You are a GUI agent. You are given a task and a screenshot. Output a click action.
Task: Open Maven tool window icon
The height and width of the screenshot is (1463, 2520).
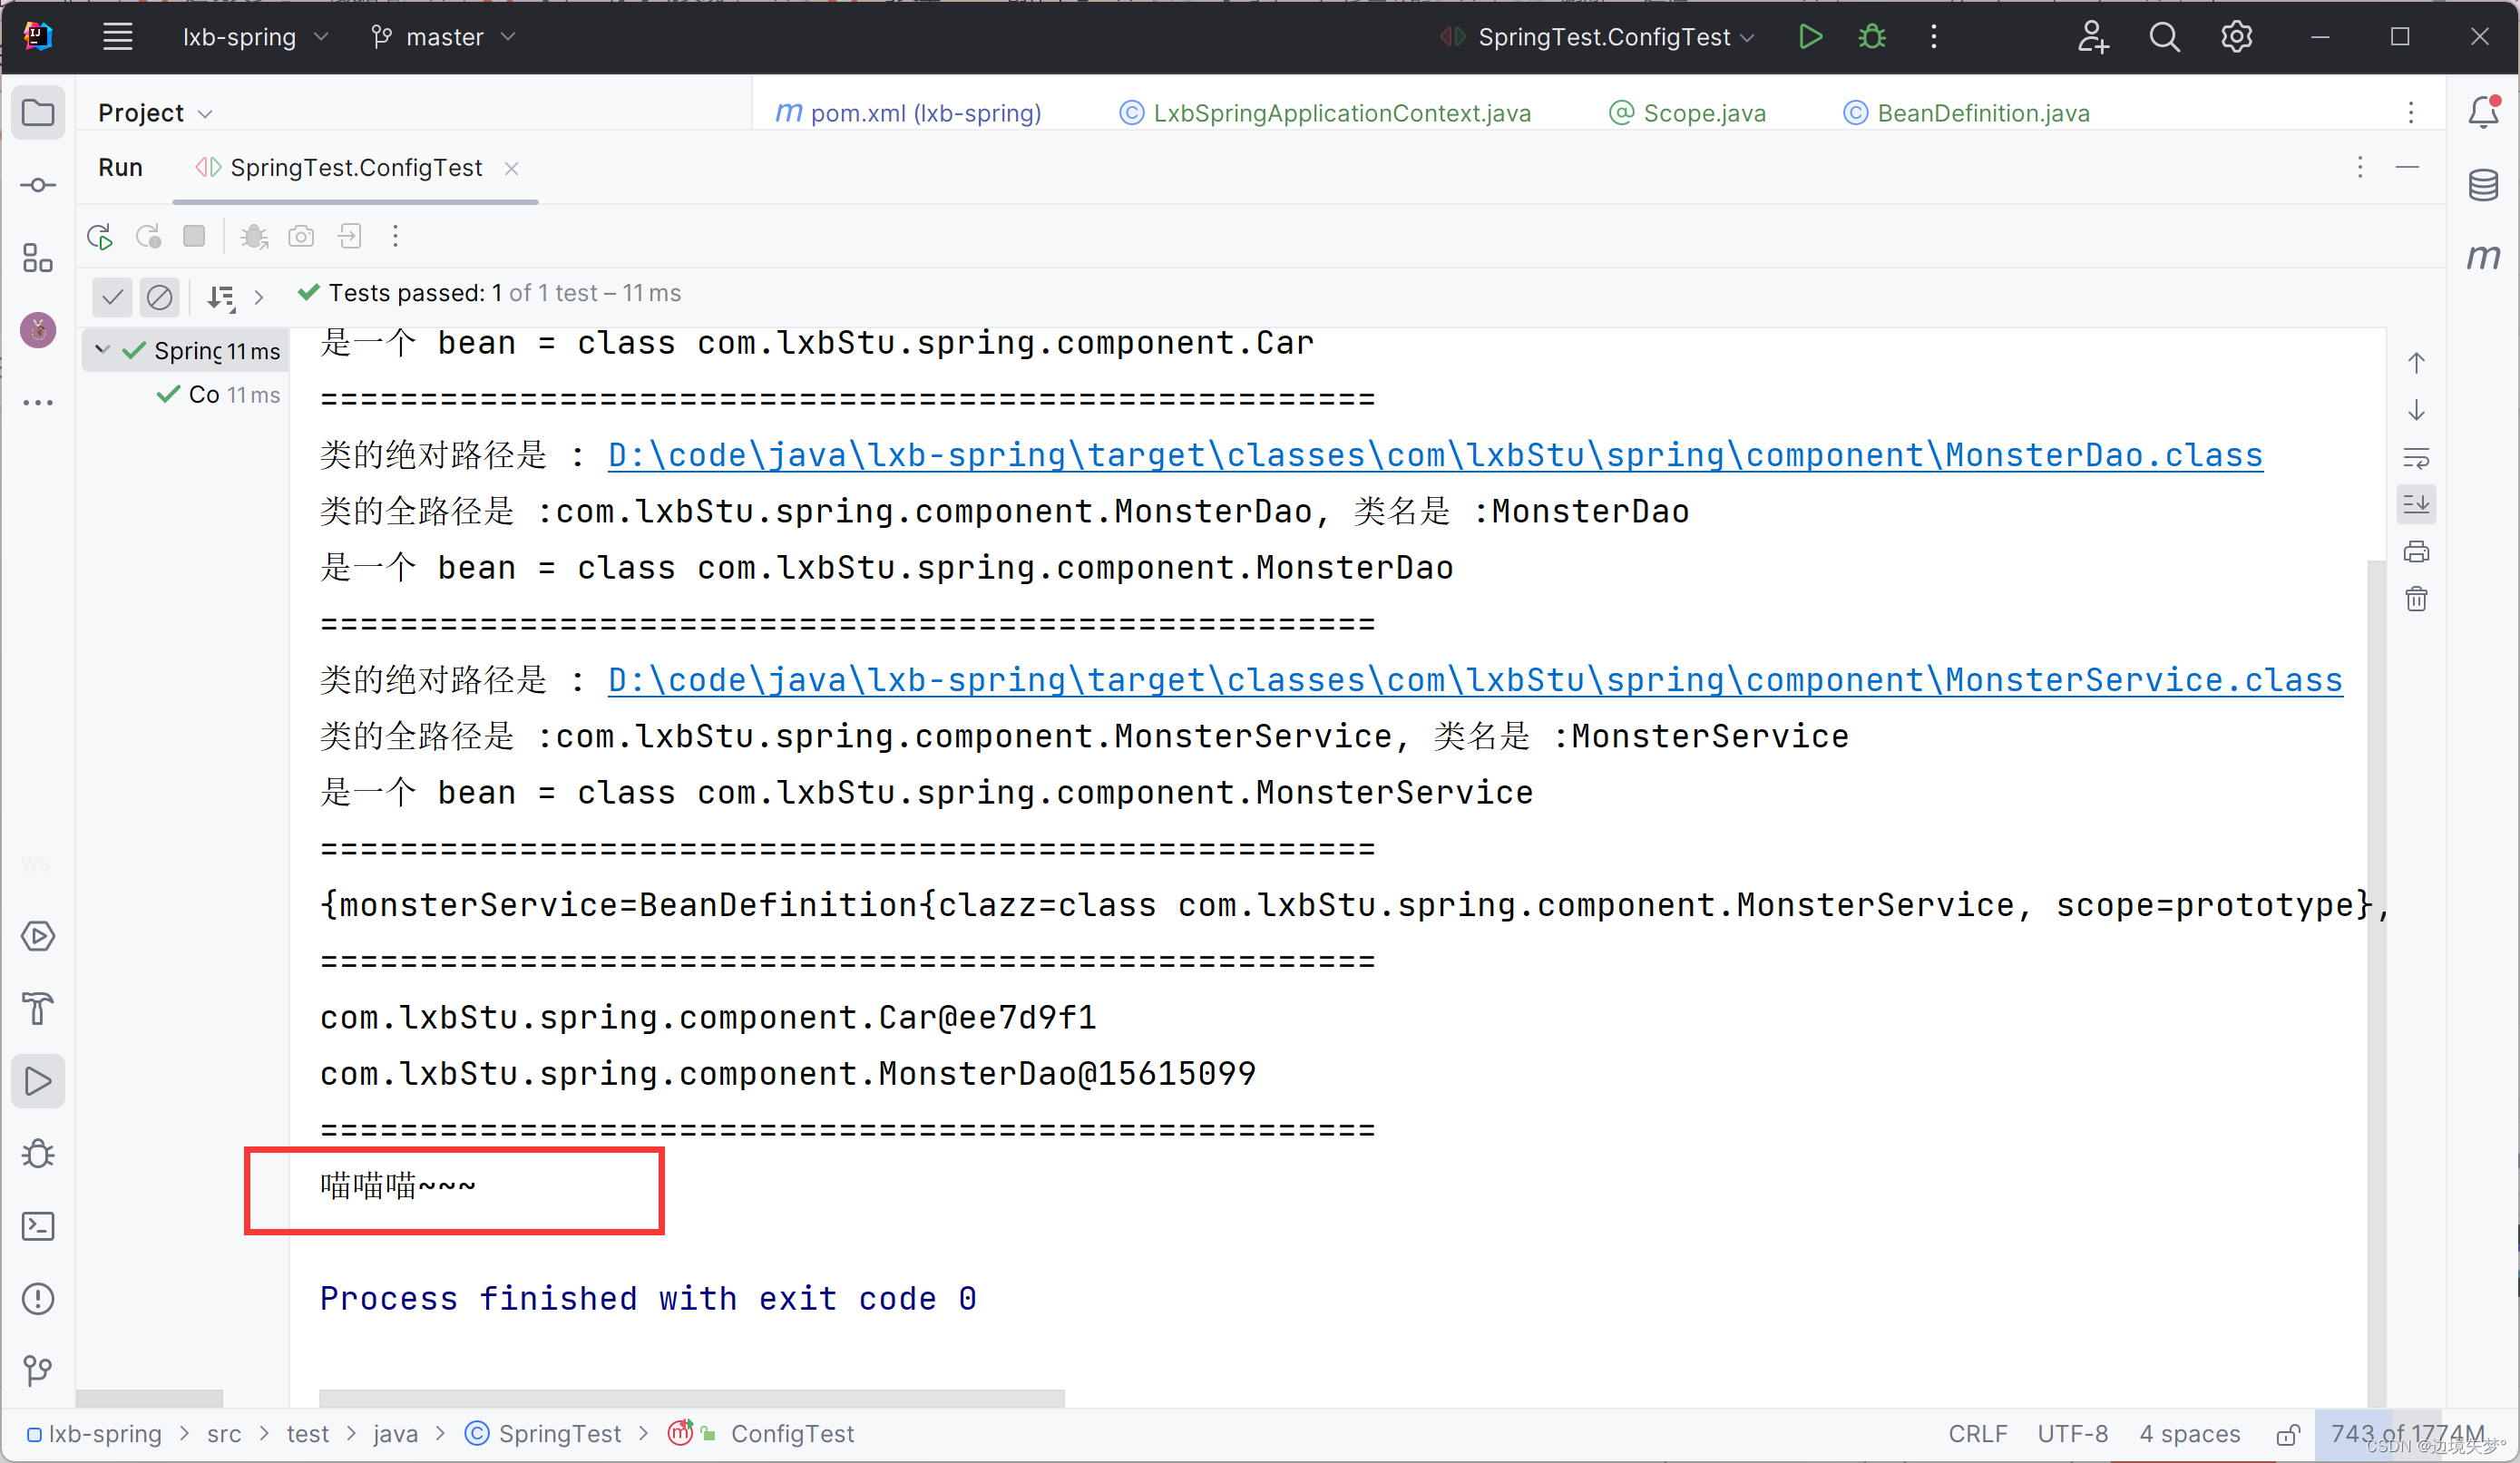2484,257
